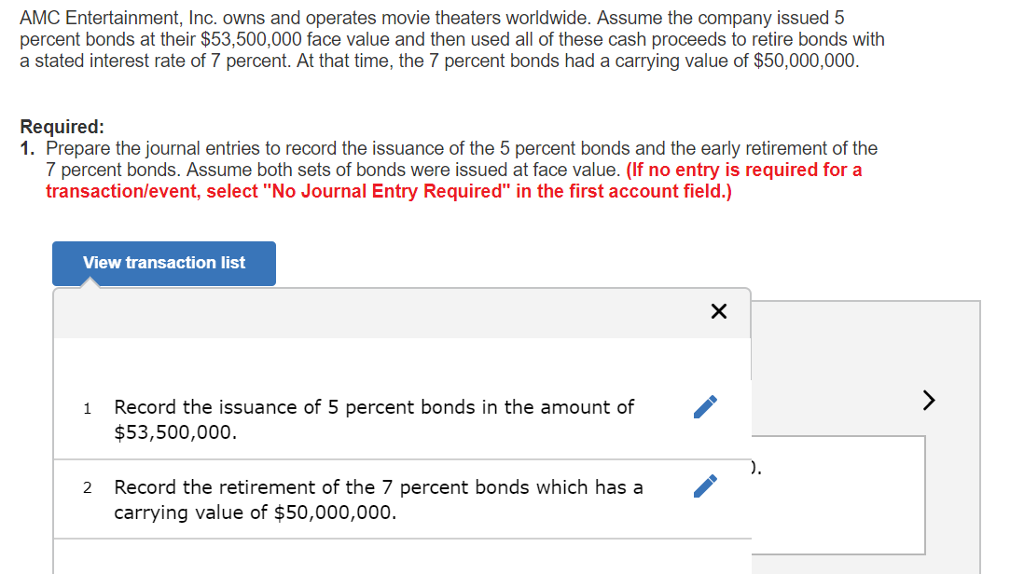Go to next entry with right chevron
Image resolution: width=1024 pixels, height=574 pixels.
pyautogui.click(x=929, y=400)
